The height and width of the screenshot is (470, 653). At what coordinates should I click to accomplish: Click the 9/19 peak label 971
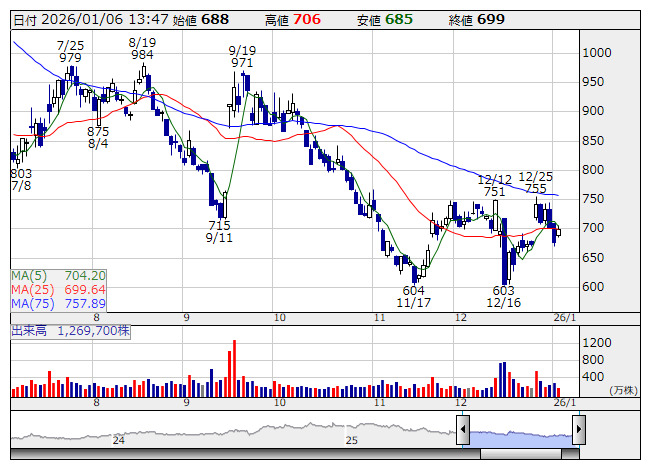pyautogui.click(x=241, y=63)
